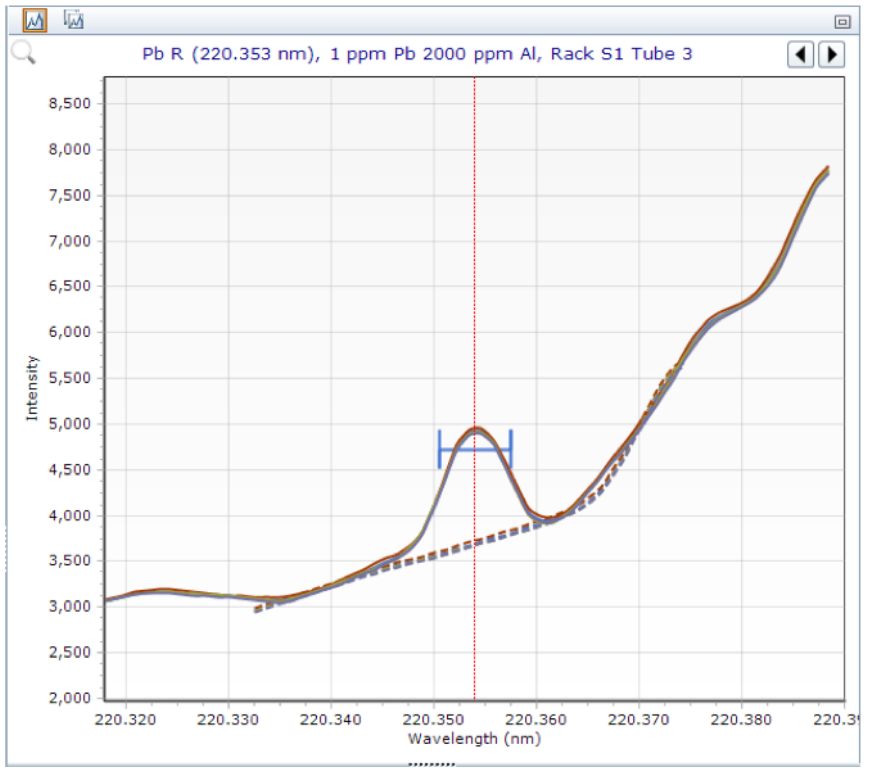The image size is (870, 768).
Task: Click the 5,000 intensity axis value
Action: 69,424
